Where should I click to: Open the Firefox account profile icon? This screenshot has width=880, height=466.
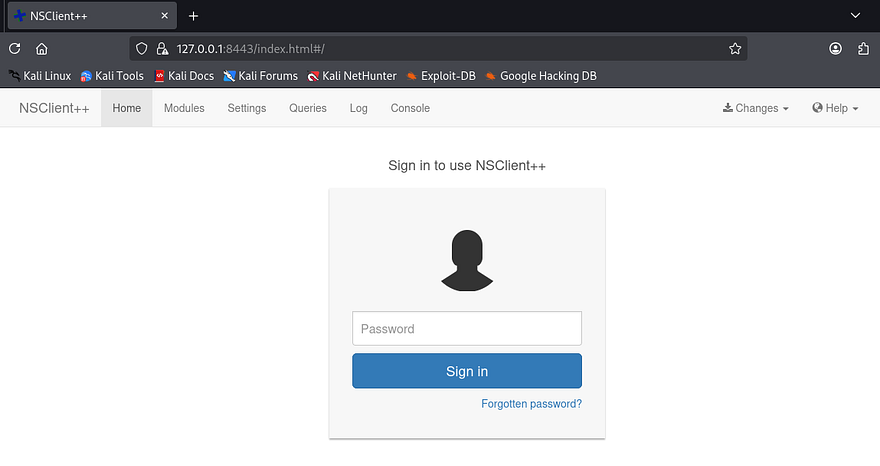(x=835, y=48)
